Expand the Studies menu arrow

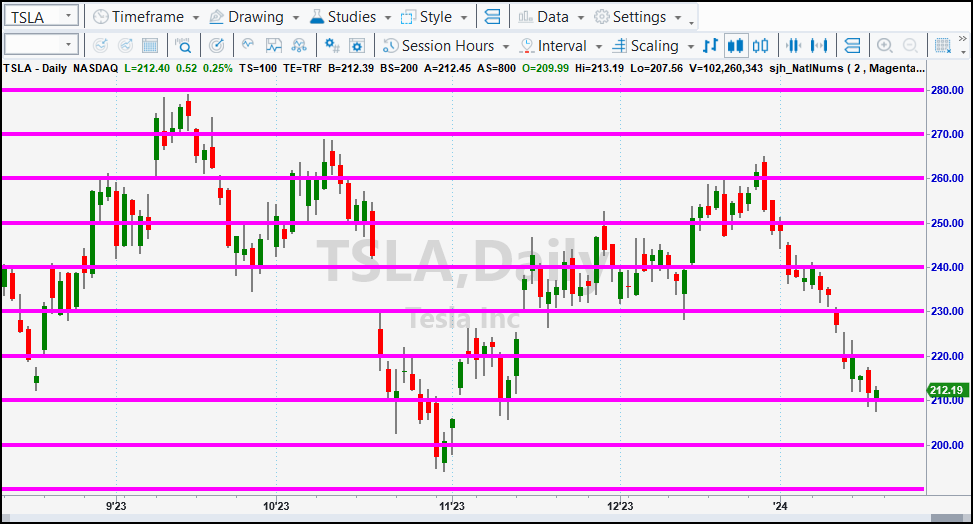387,17
